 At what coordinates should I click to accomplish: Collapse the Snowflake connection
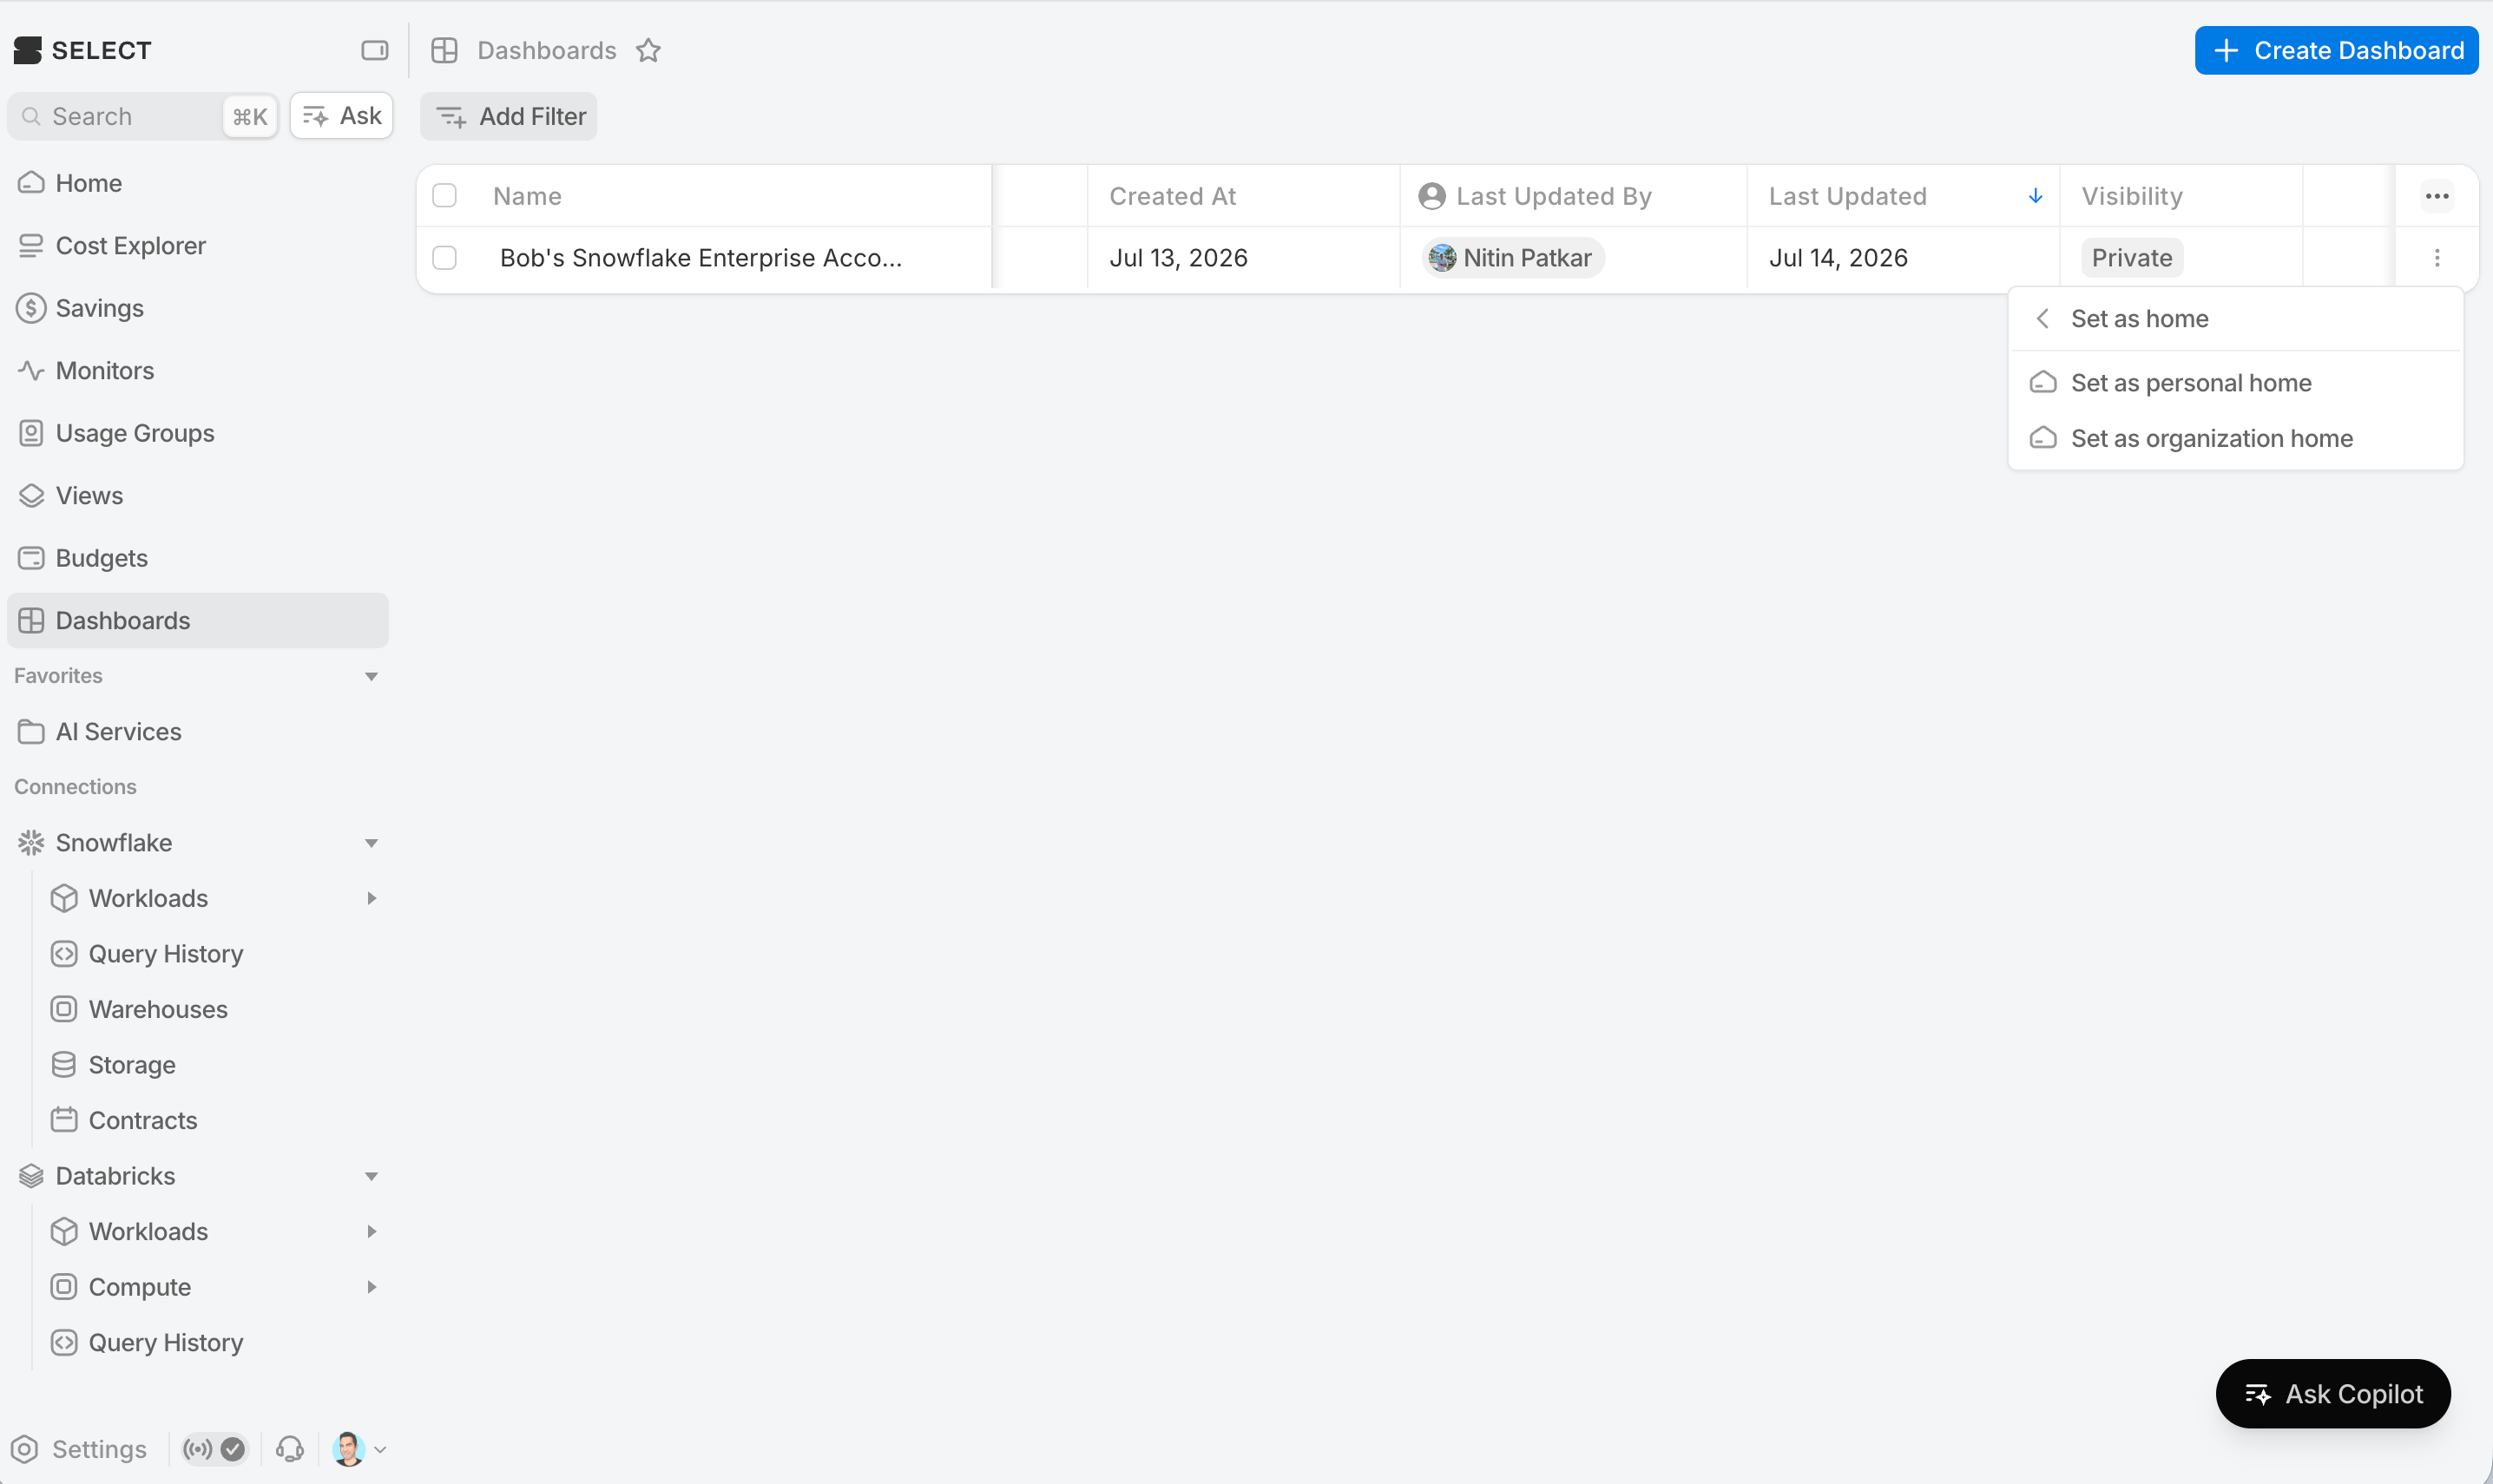tap(371, 843)
